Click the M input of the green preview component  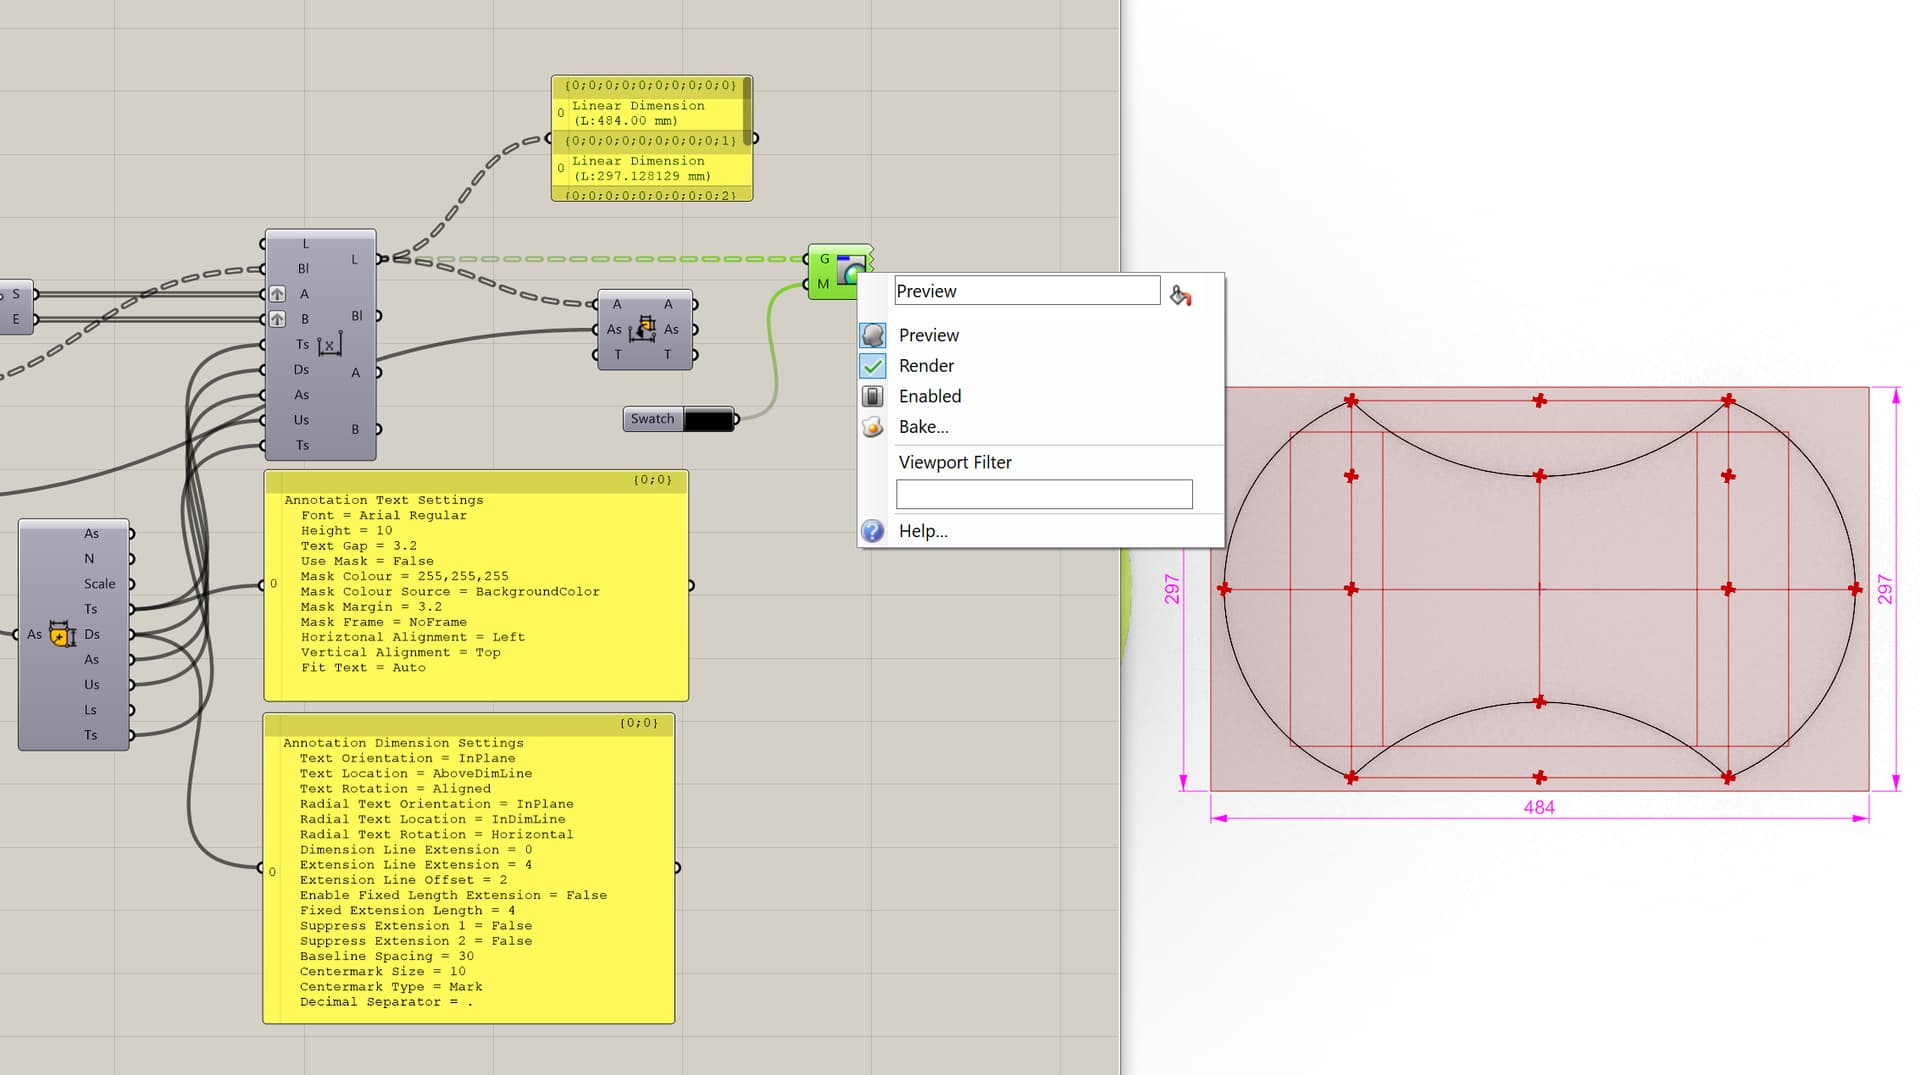823,284
